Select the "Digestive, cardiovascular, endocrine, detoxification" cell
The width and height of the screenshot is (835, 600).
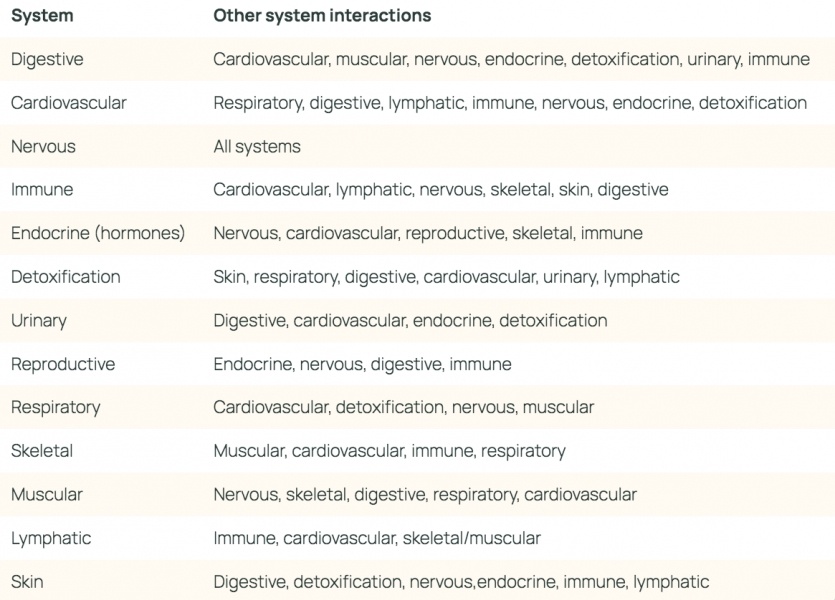[x=410, y=320]
